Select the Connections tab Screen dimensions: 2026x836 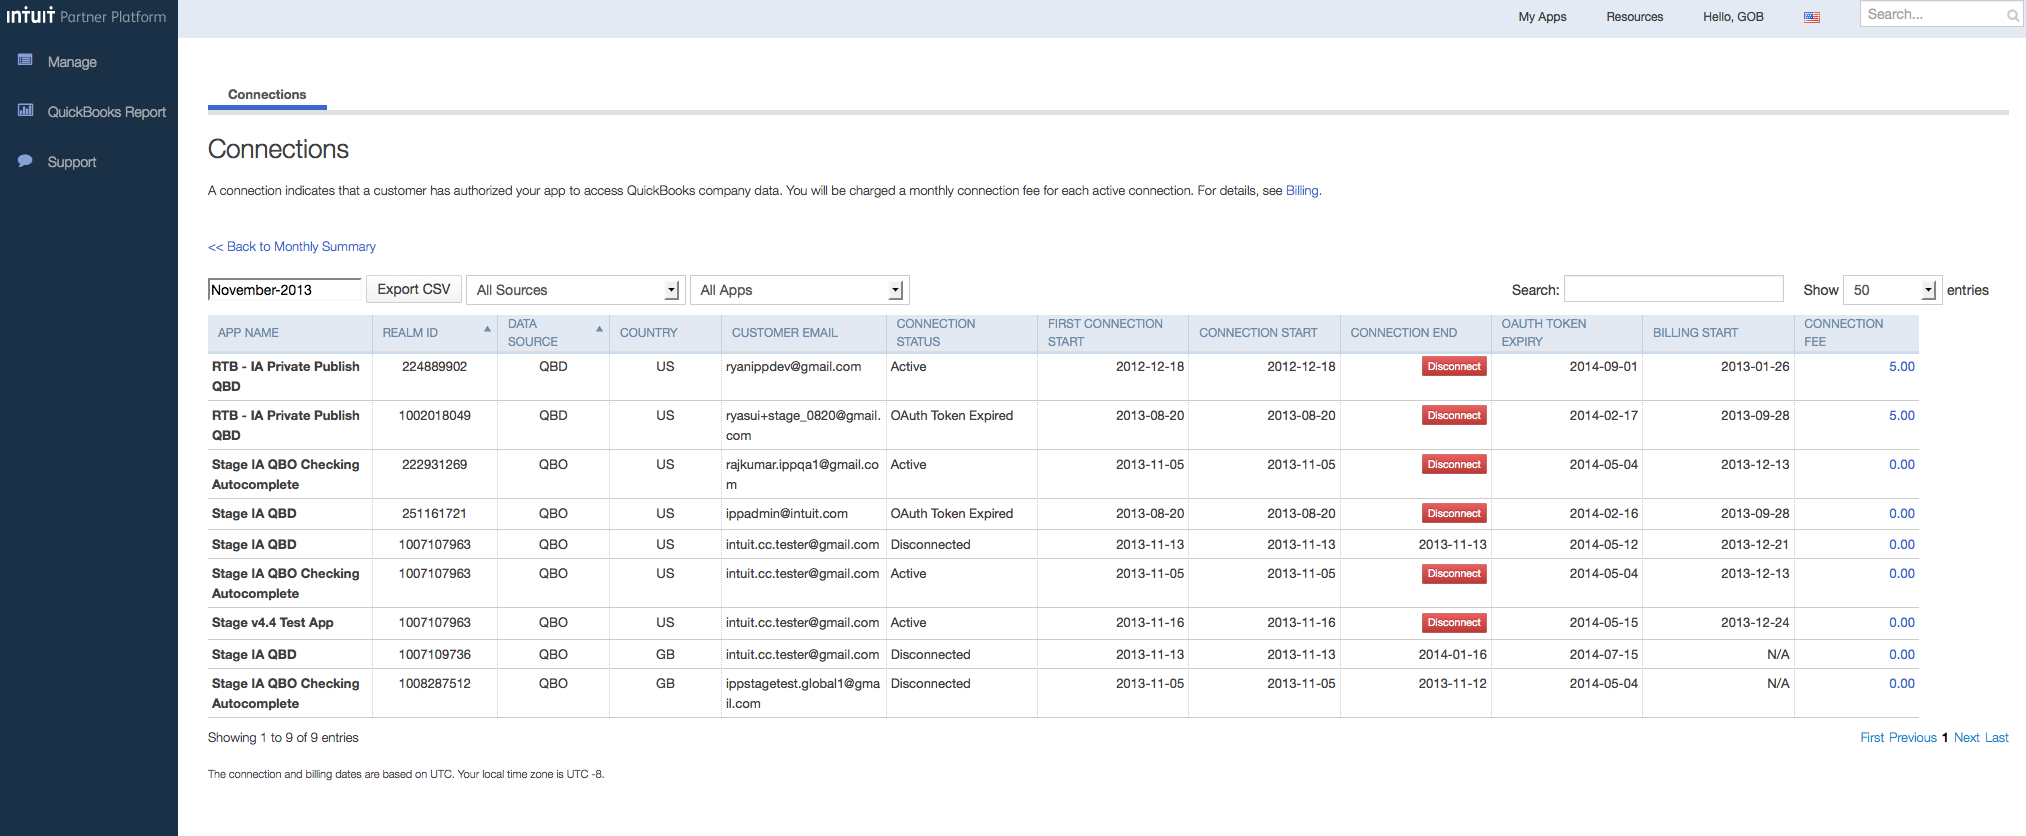267,95
